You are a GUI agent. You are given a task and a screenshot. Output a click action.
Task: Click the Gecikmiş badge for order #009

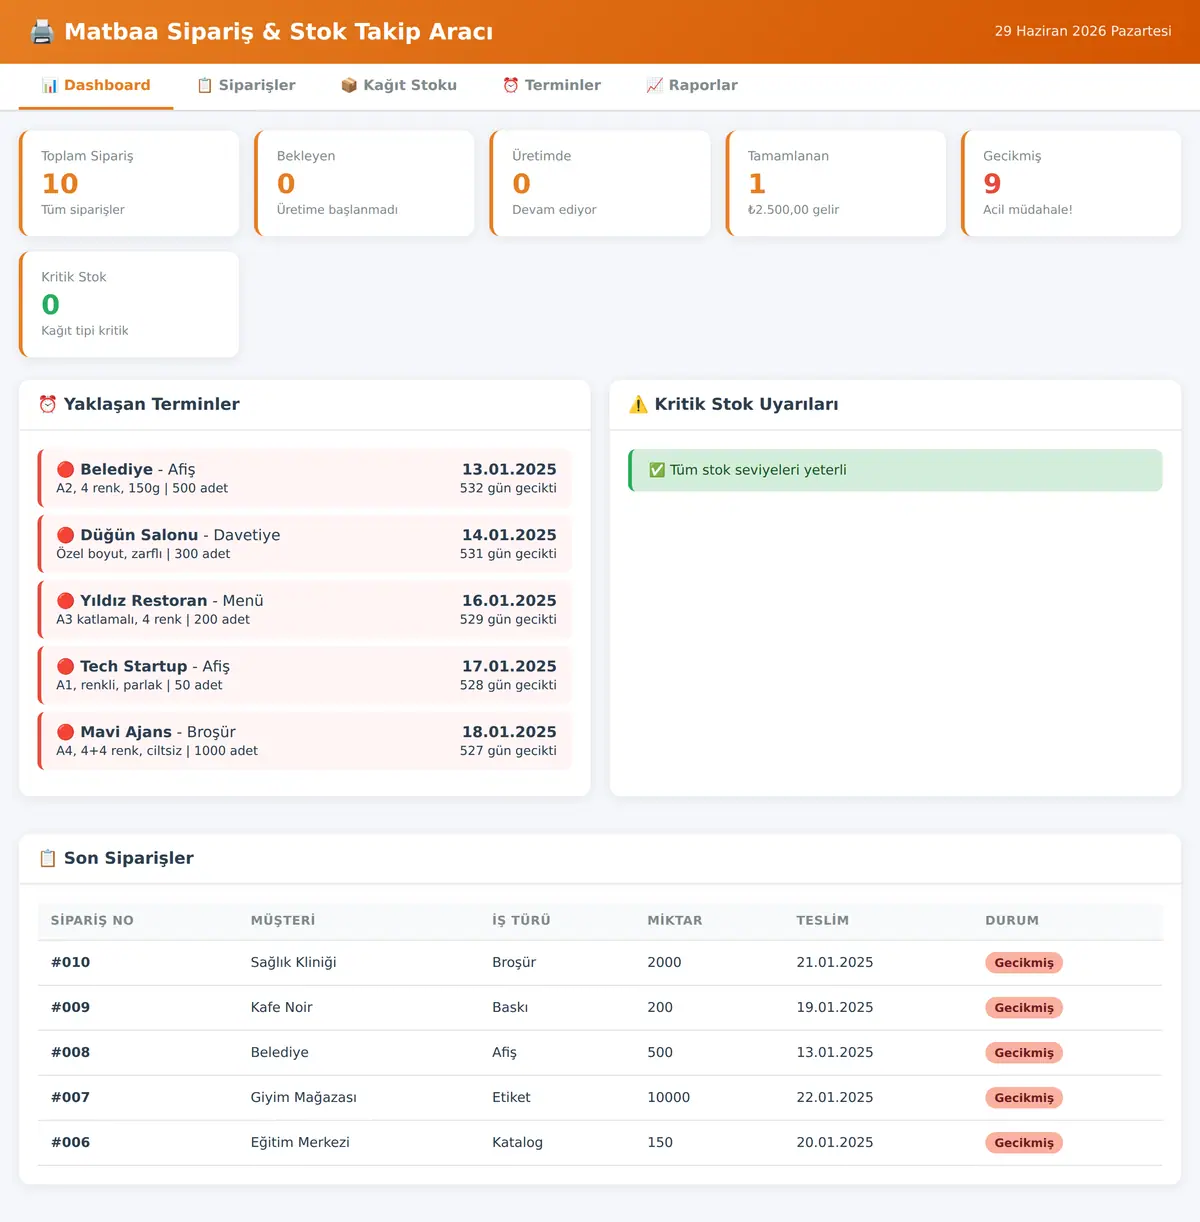pos(1024,1008)
